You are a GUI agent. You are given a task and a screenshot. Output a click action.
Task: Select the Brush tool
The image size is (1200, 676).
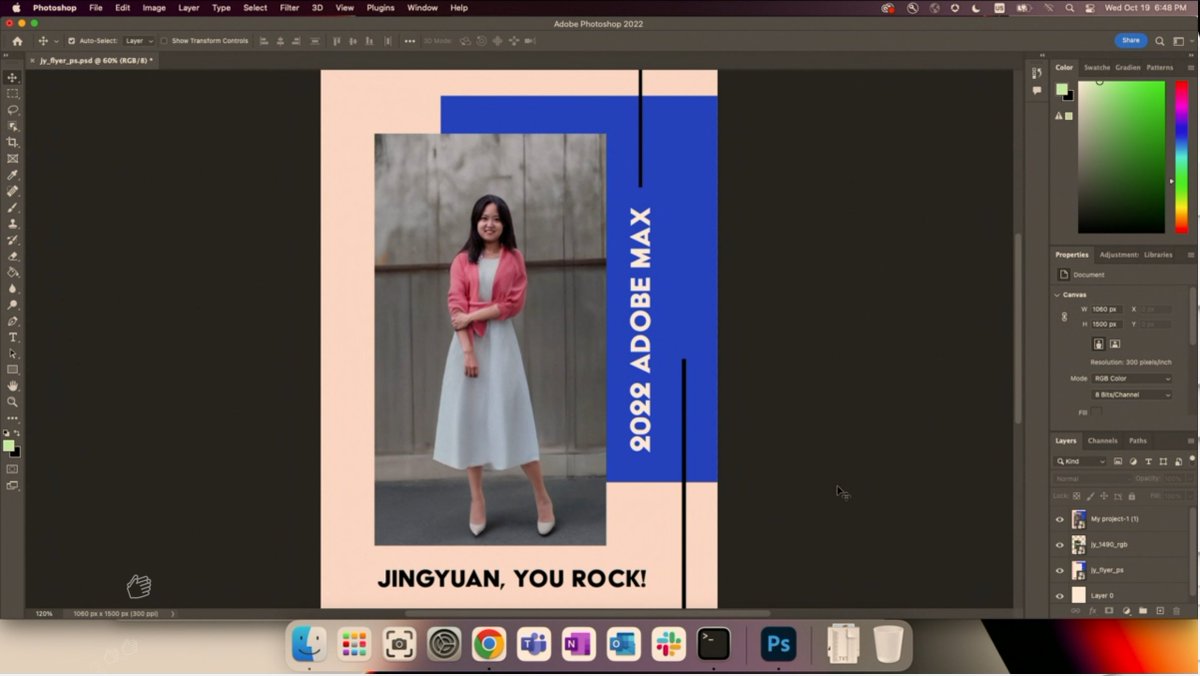click(13, 207)
